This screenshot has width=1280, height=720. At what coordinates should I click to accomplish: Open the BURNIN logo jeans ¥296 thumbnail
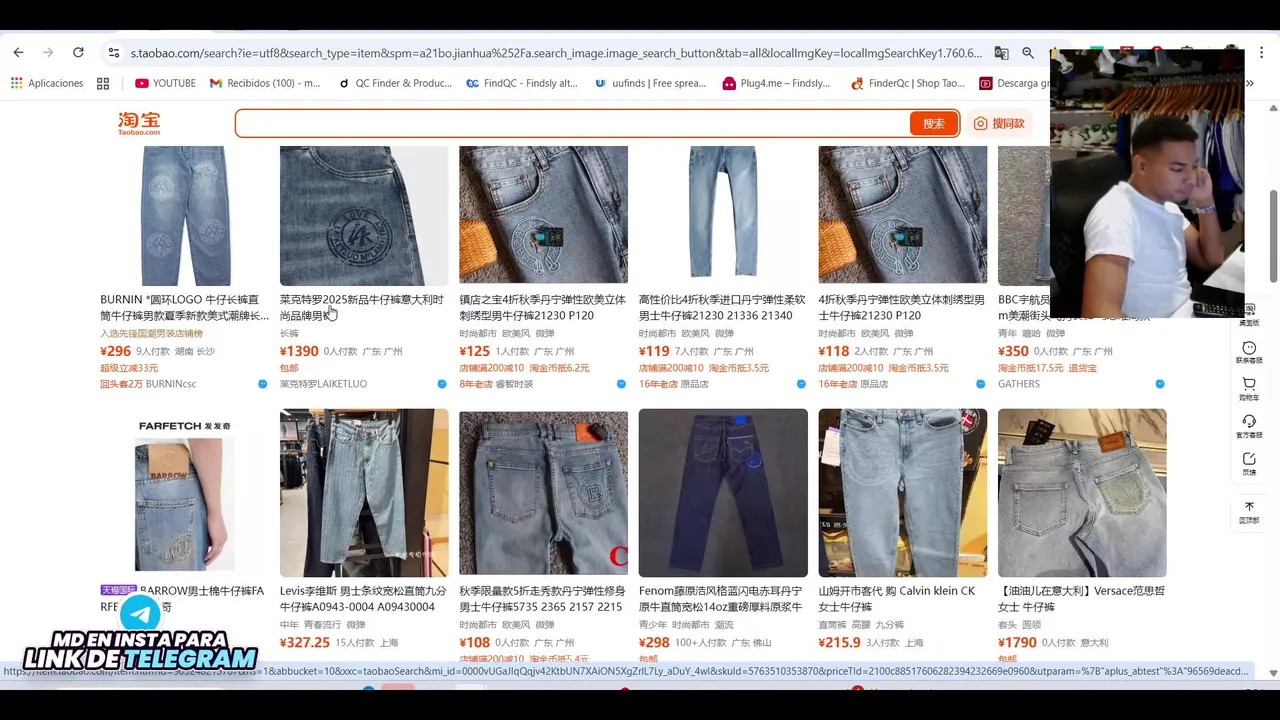[x=185, y=215]
